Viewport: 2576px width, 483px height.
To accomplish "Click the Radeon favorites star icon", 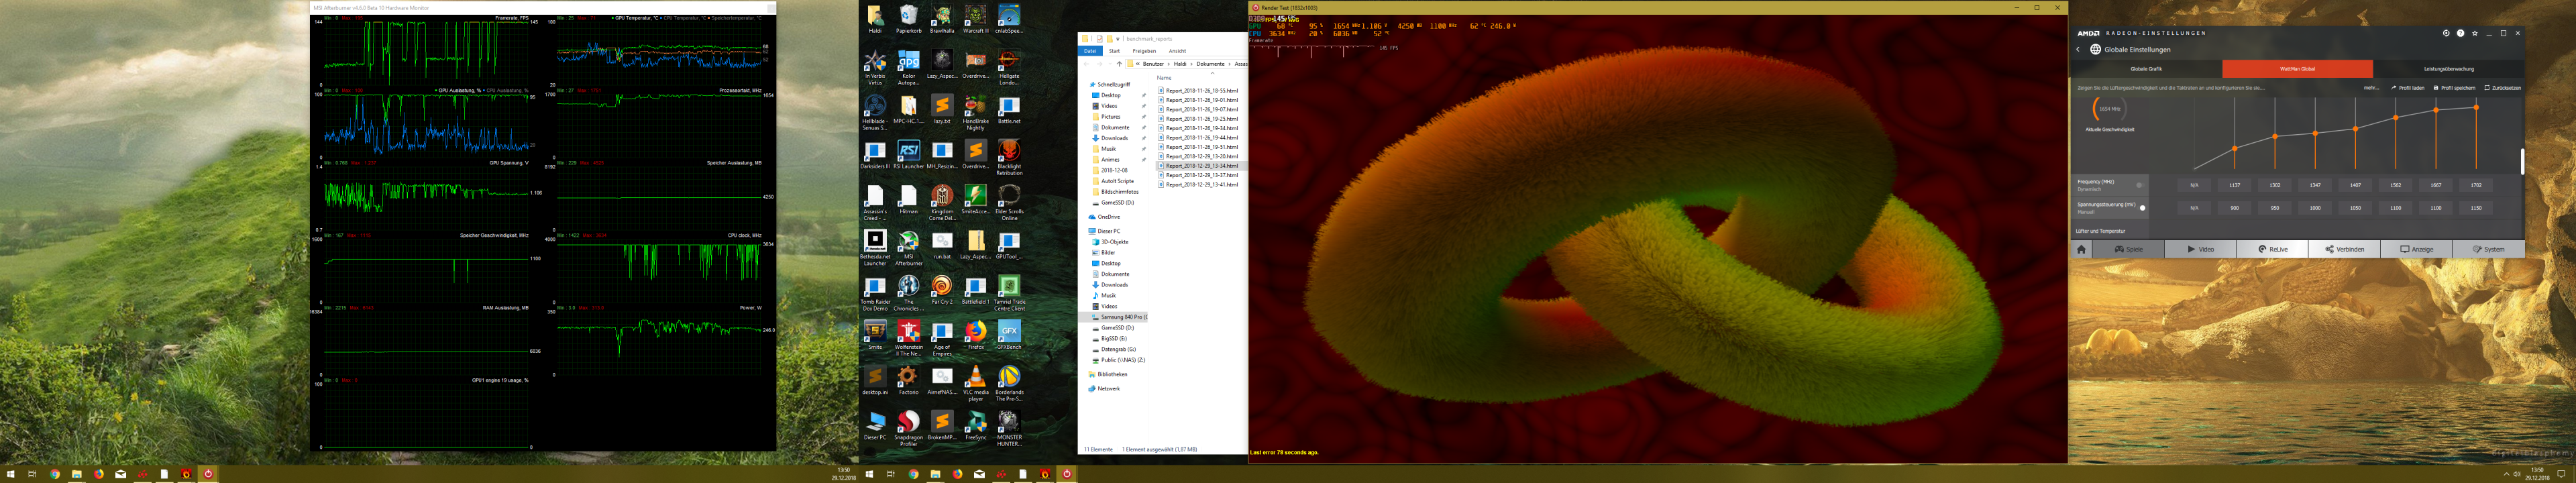I will pos(2475,33).
